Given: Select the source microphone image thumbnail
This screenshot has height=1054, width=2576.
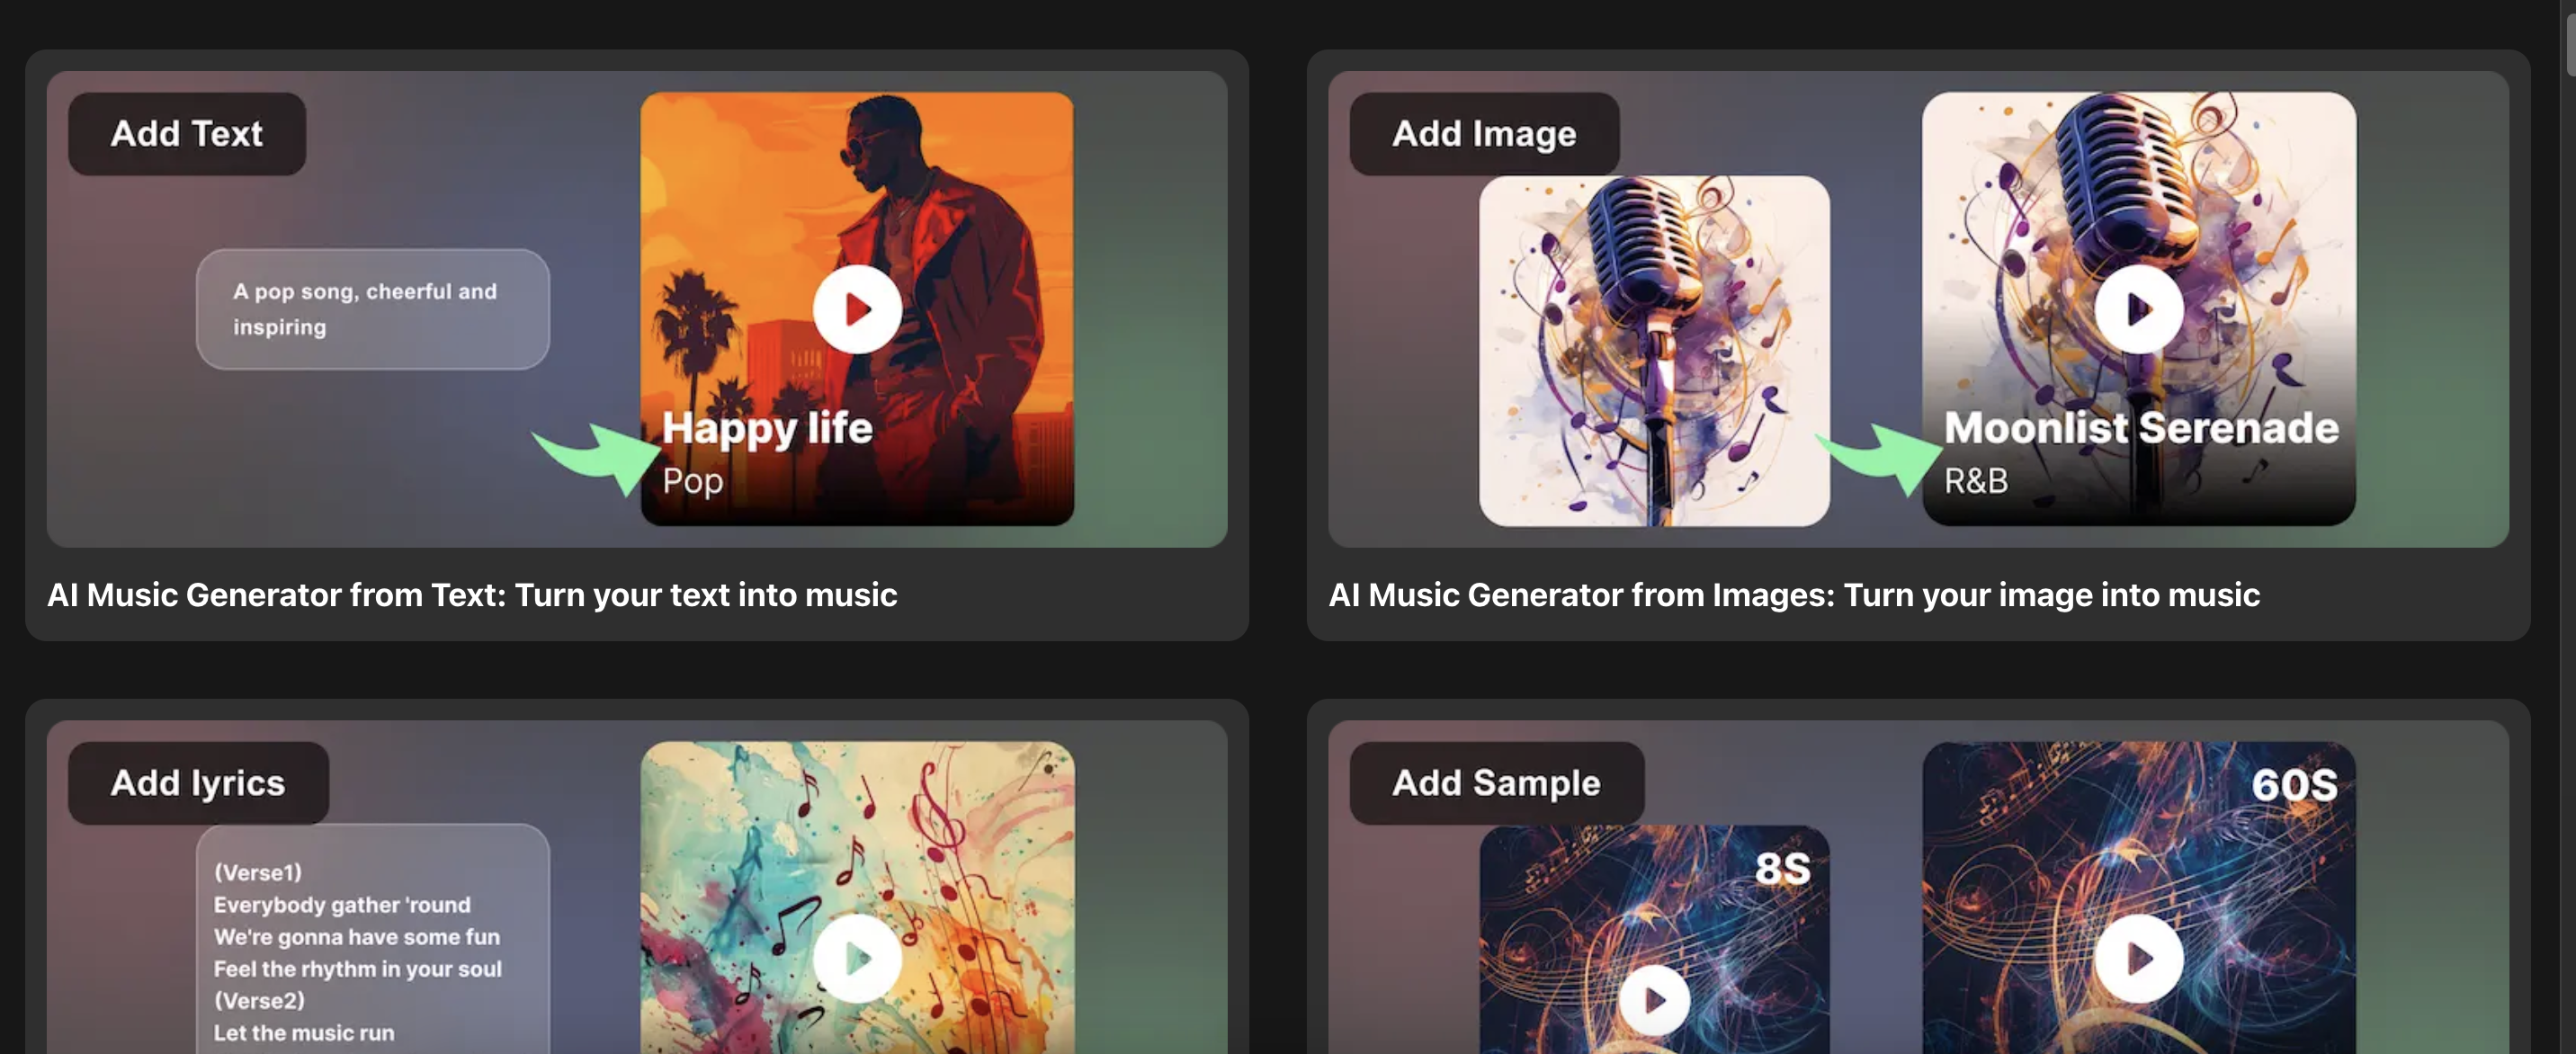Looking at the screenshot, I should tap(1654, 351).
